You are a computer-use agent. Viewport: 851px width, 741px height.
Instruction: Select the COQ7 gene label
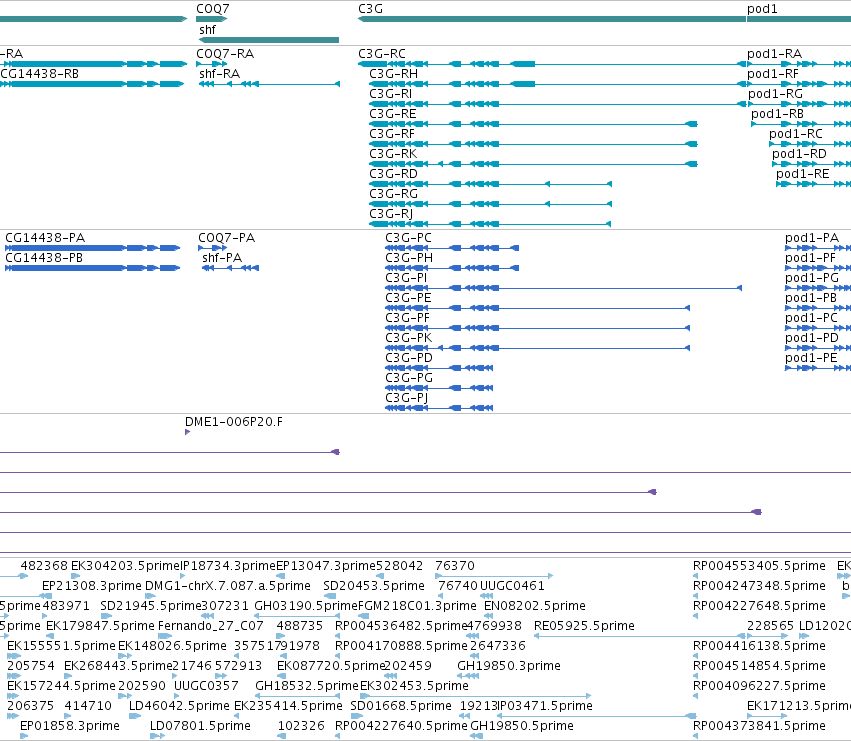tap(213, 9)
